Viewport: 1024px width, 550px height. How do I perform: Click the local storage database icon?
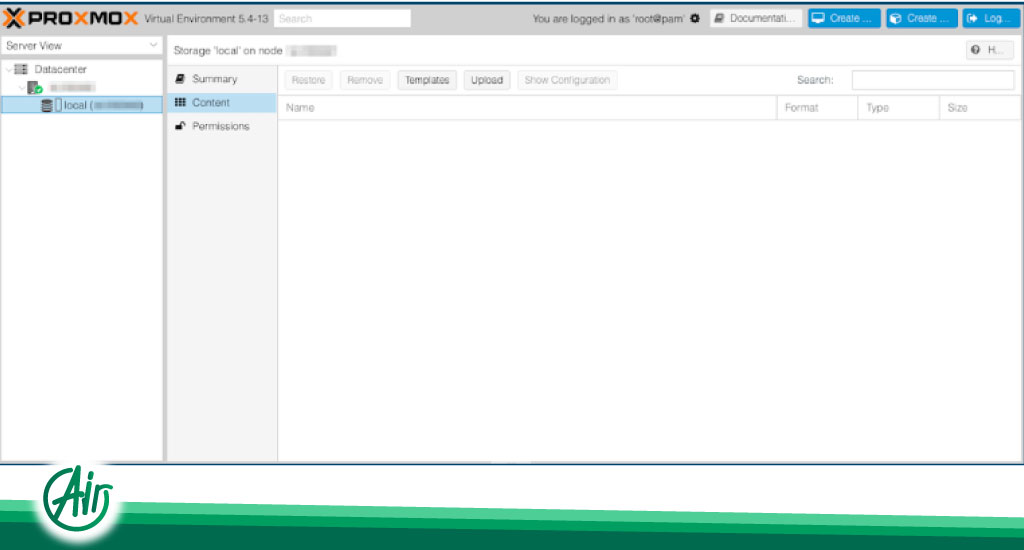pyautogui.click(x=46, y=105)
